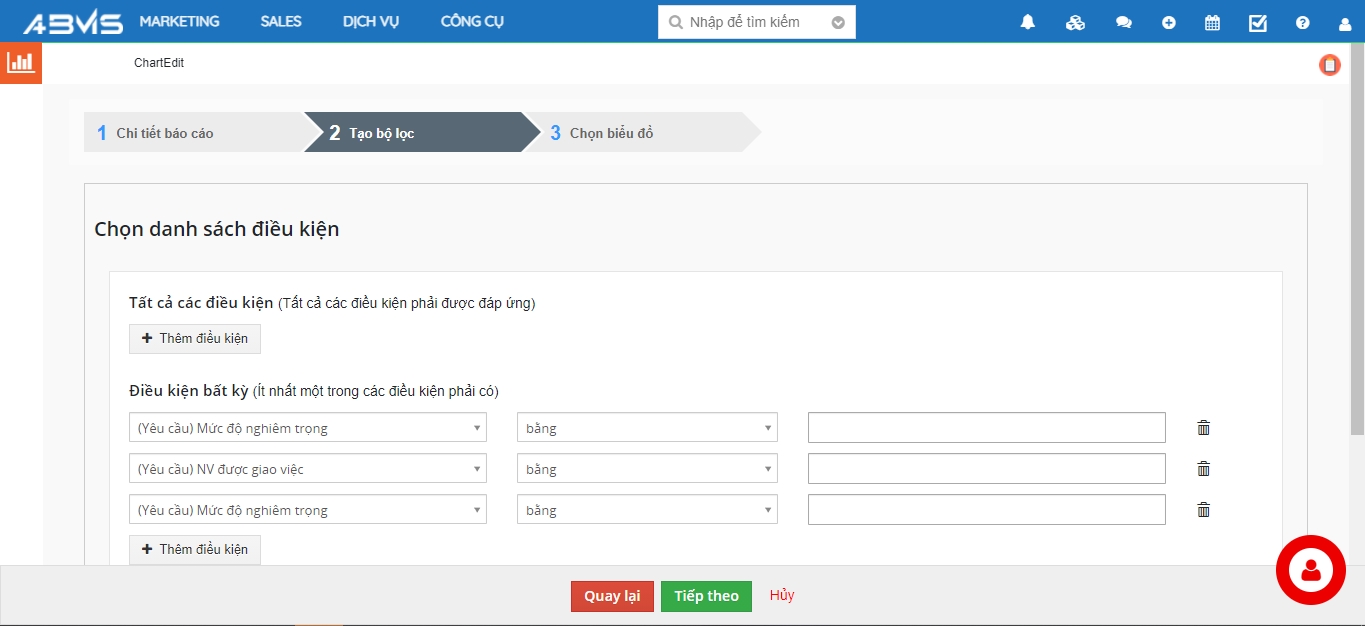Open the chat messages icon
Viewport: 1365px width, 626px height.
[x=1123, y=22]
